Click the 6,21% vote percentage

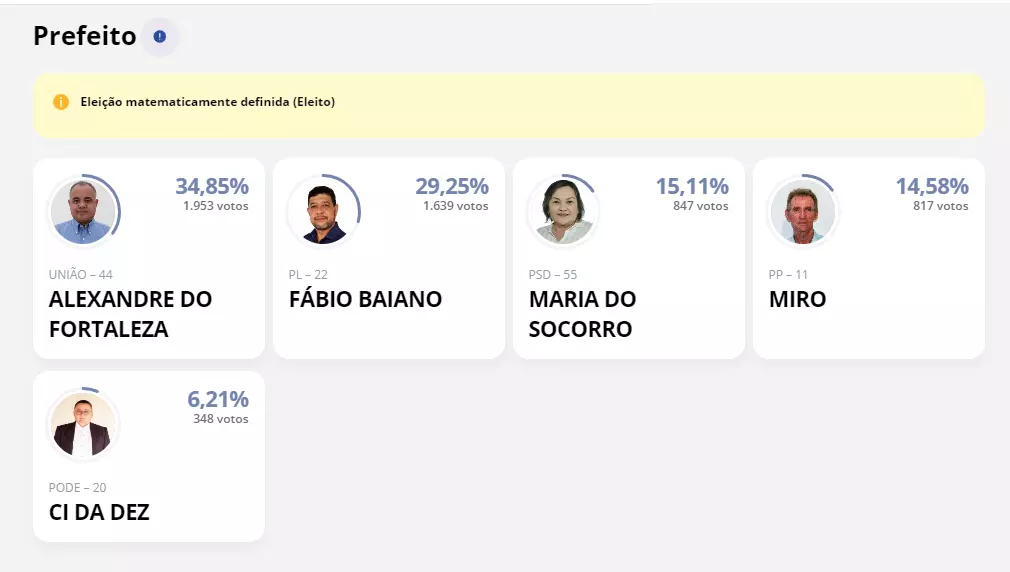point(218,399)
